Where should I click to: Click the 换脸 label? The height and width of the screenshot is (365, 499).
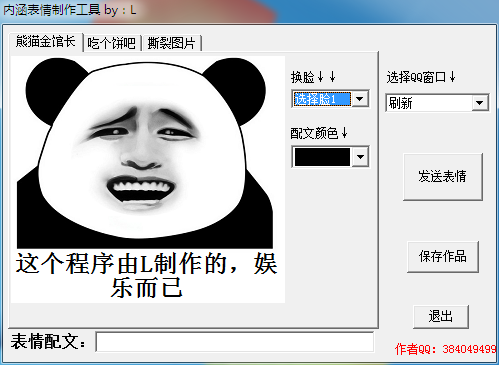click(x=313, y=77)
